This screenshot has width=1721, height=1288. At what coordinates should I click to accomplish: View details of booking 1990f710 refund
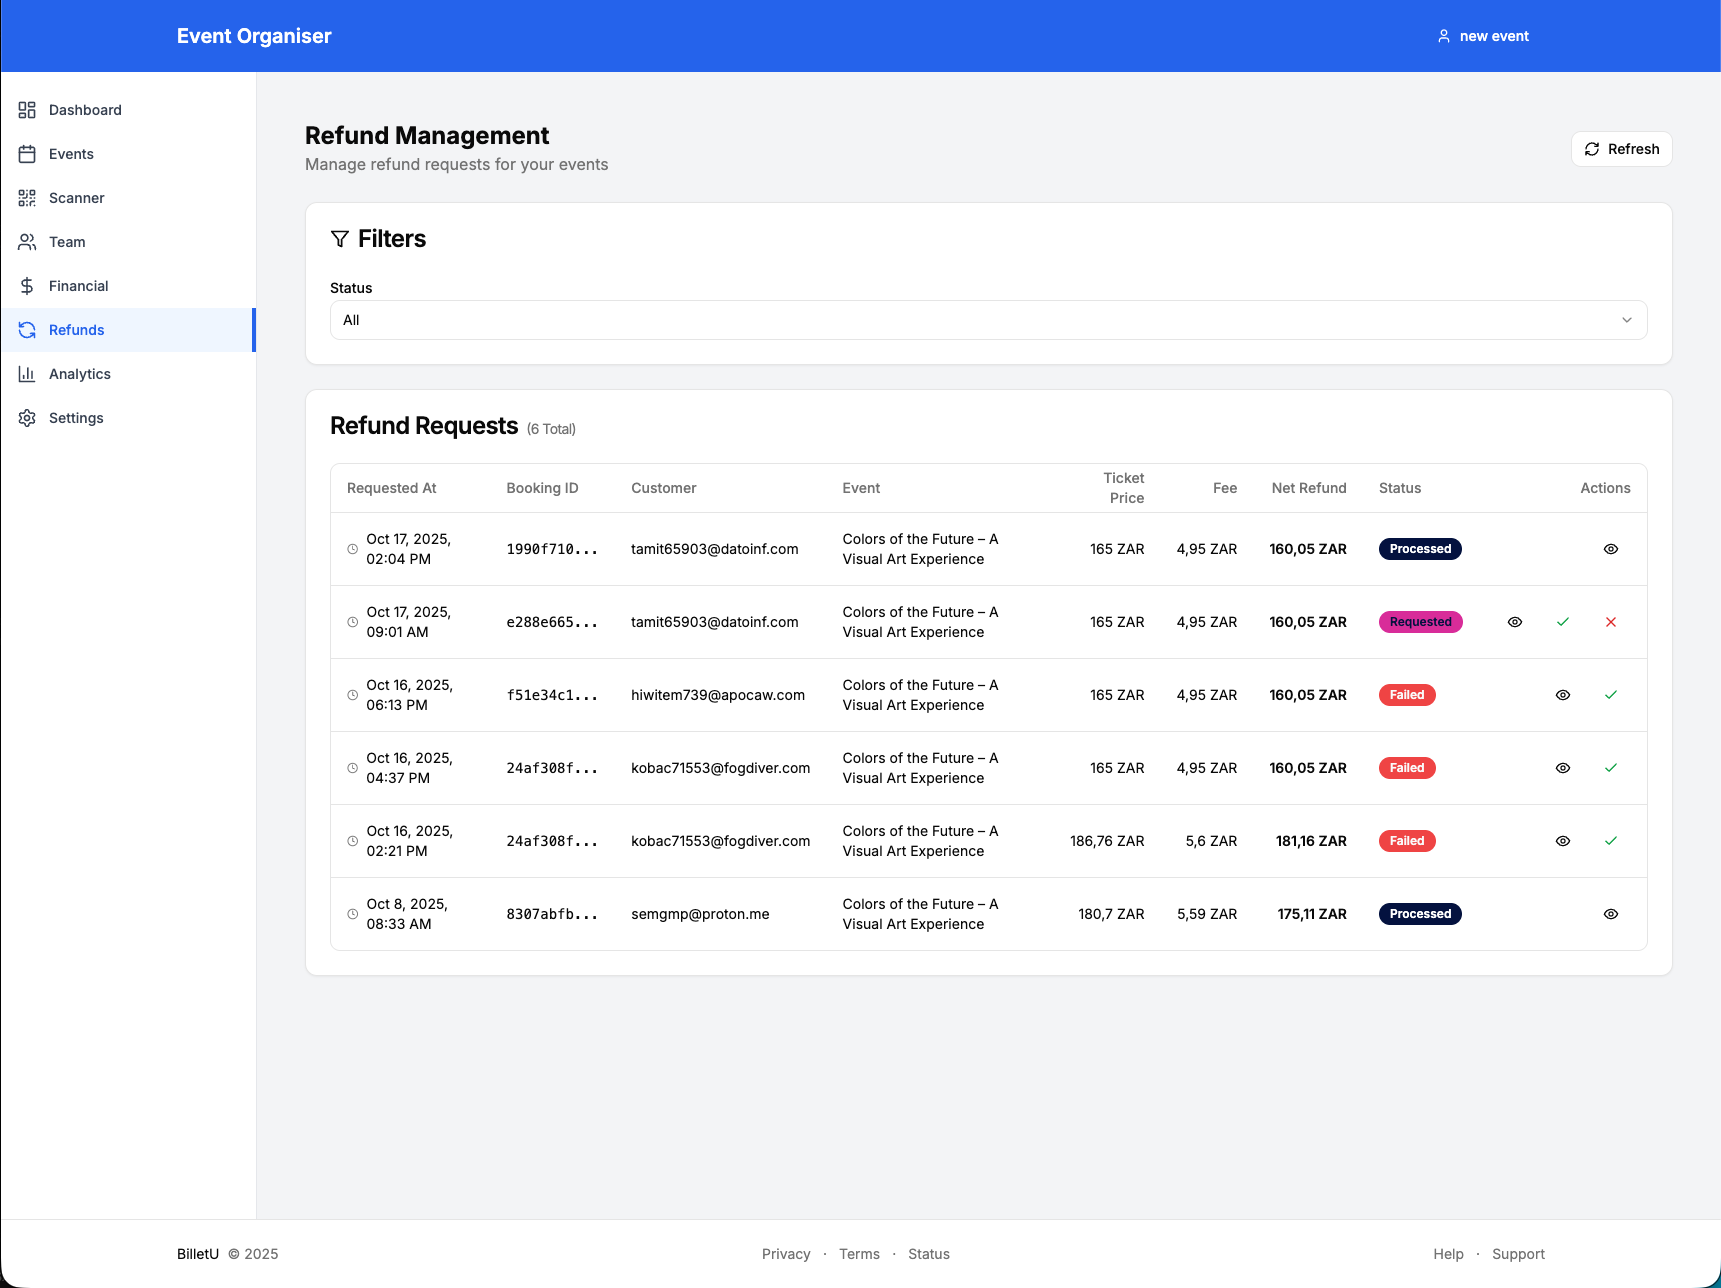[1610, 549]
